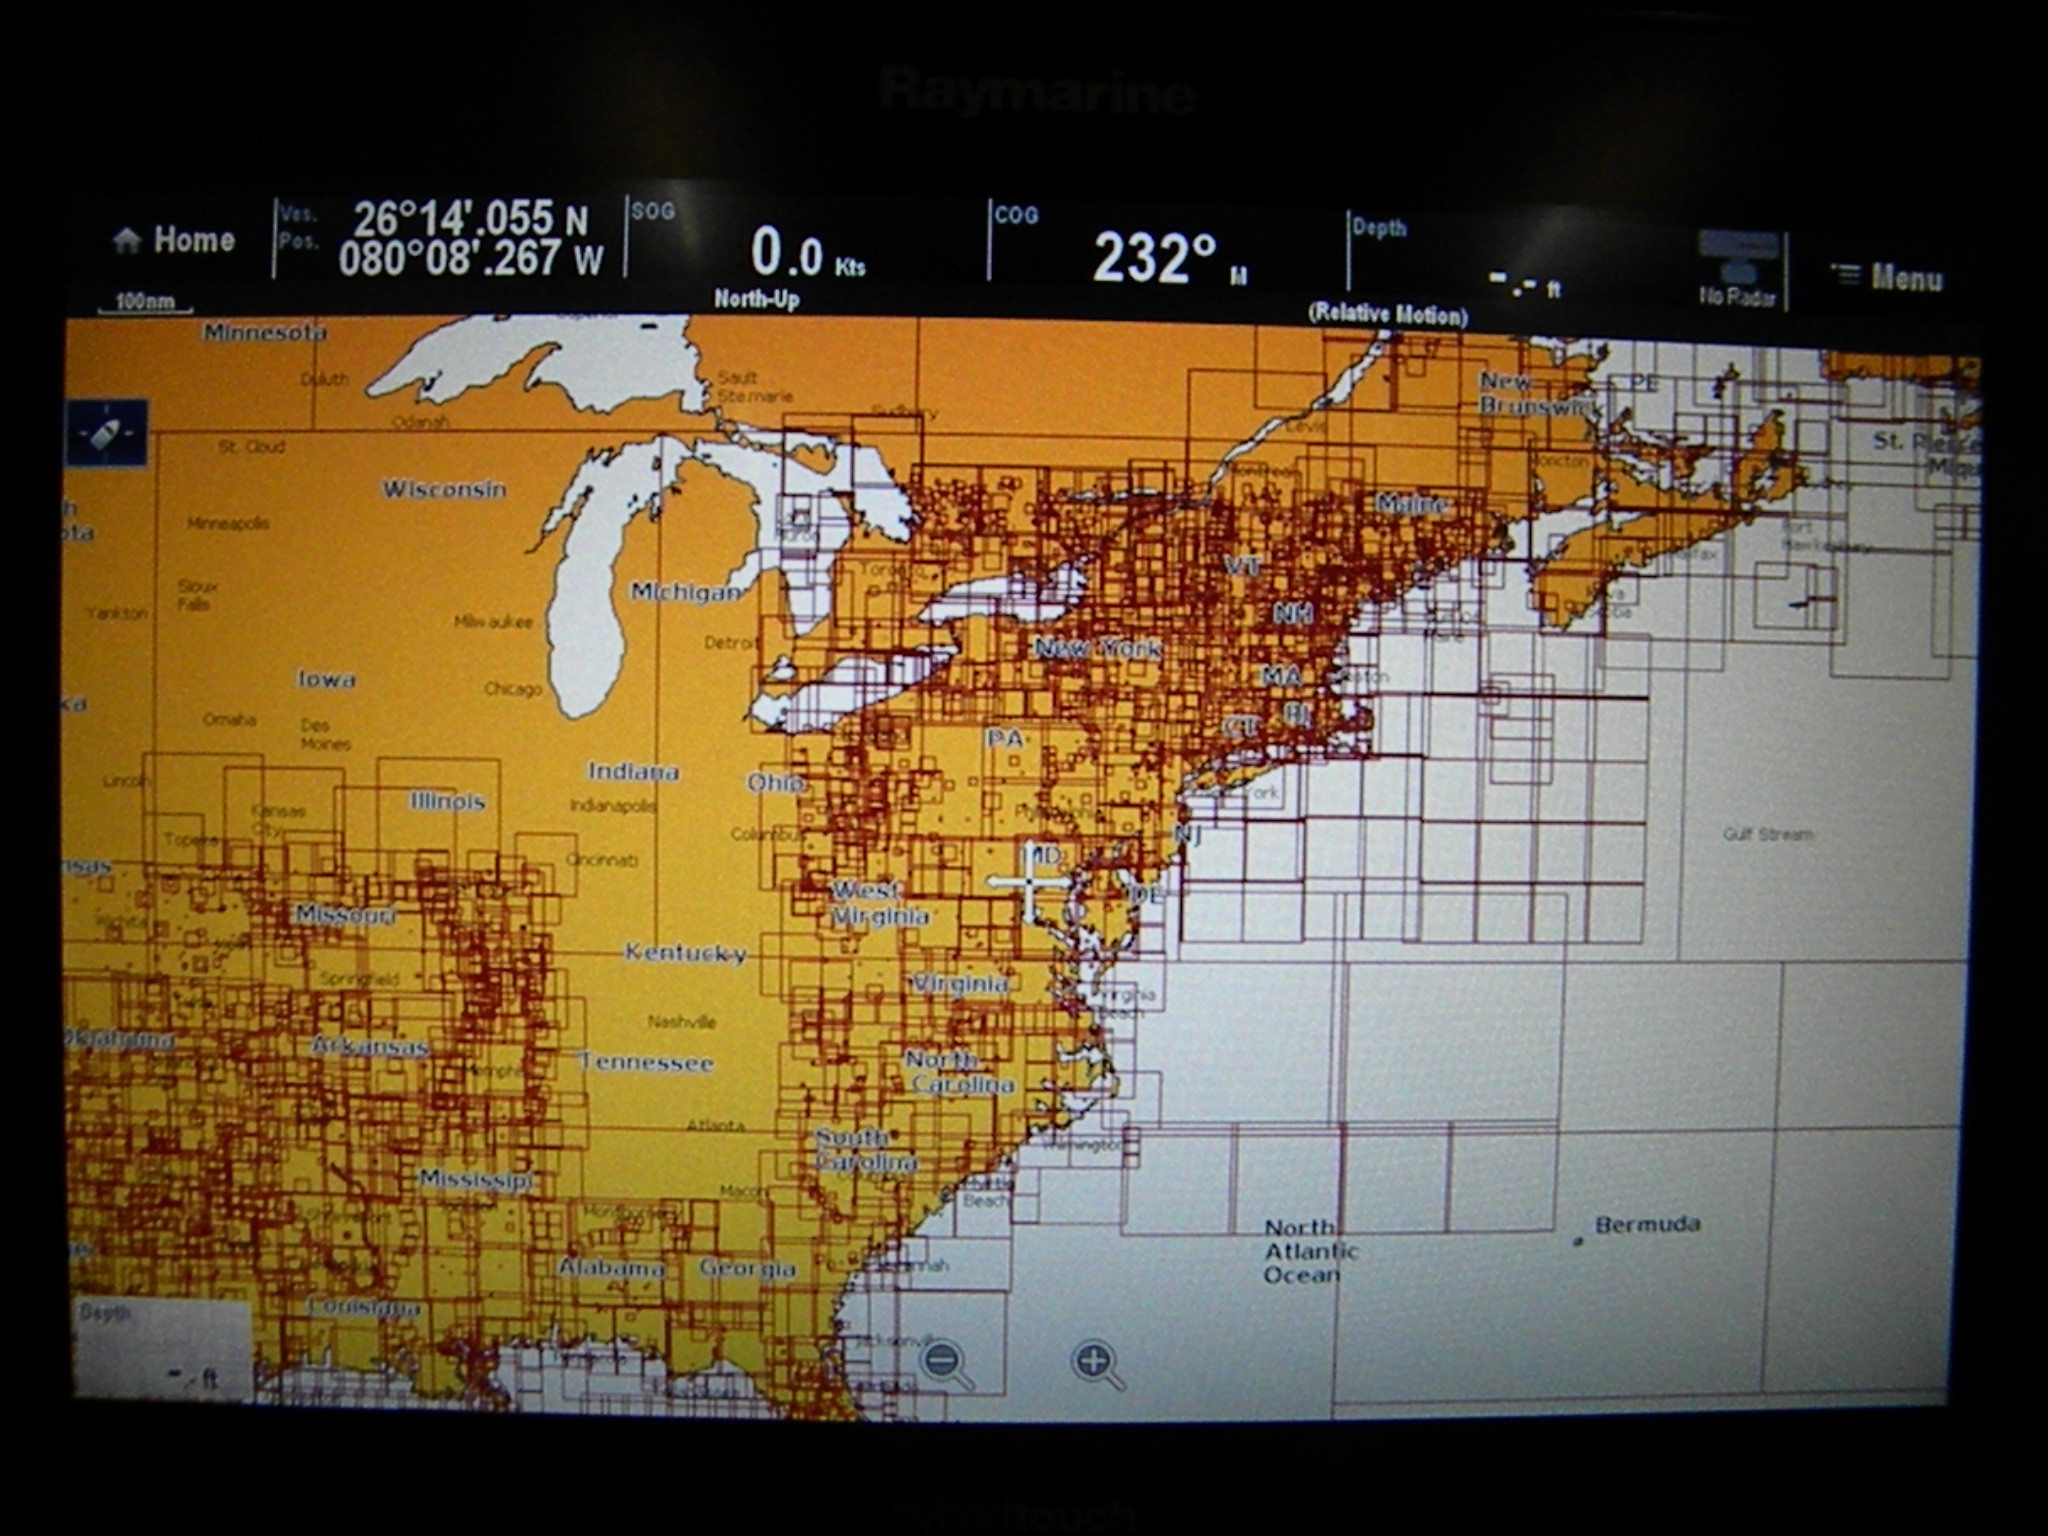Viewport: 2048px width, 1536px height.
Task: Tap the Home house icon
Action: click(127, 240)
